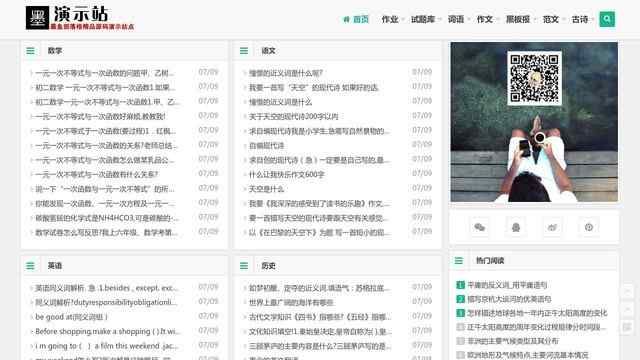Viewport: 640px width, 360px height.
Task: Open article 以《在巴黎的天空下》为题
Action: (319, 233)
